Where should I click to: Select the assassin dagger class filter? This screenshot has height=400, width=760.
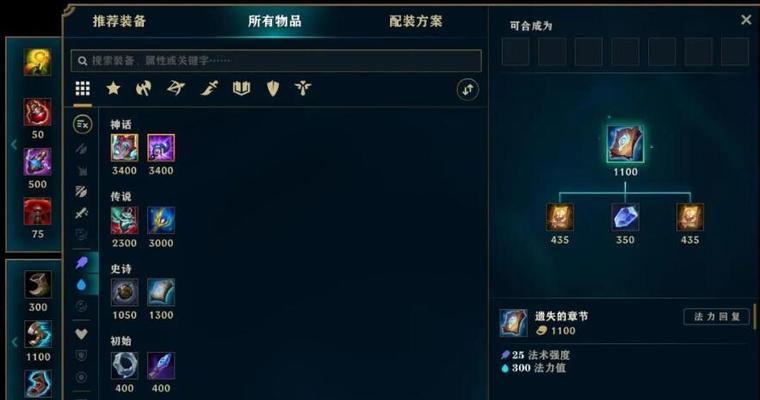pos(209,88)
